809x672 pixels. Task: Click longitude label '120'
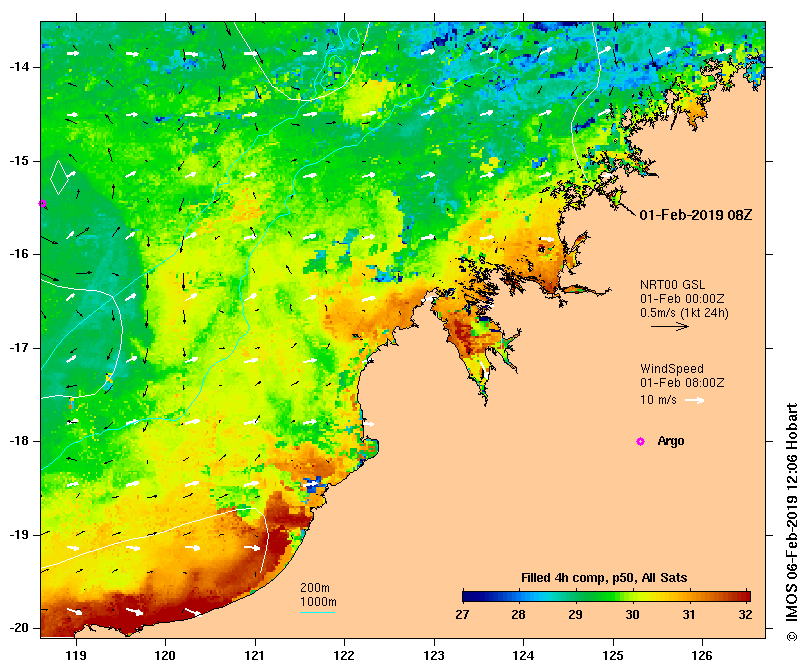point(165,656)
